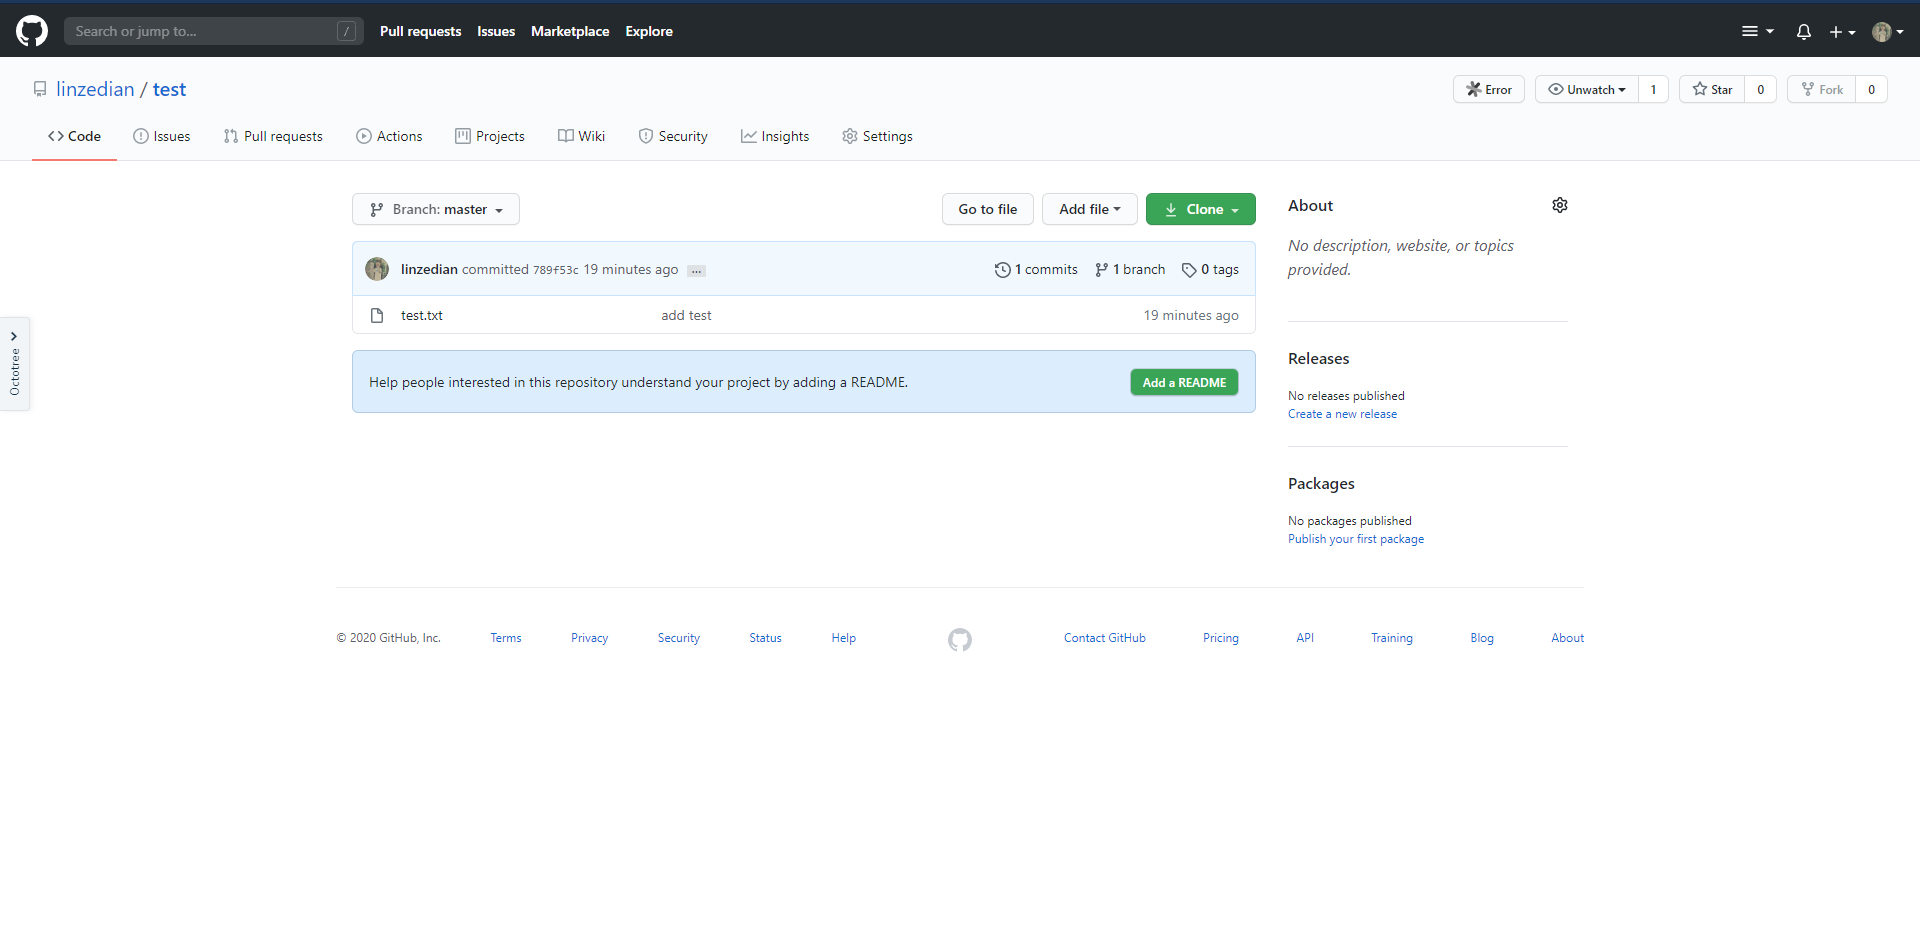Open the Pull requests repository tab
1920x951 pixels.
(x=273, y=136)
